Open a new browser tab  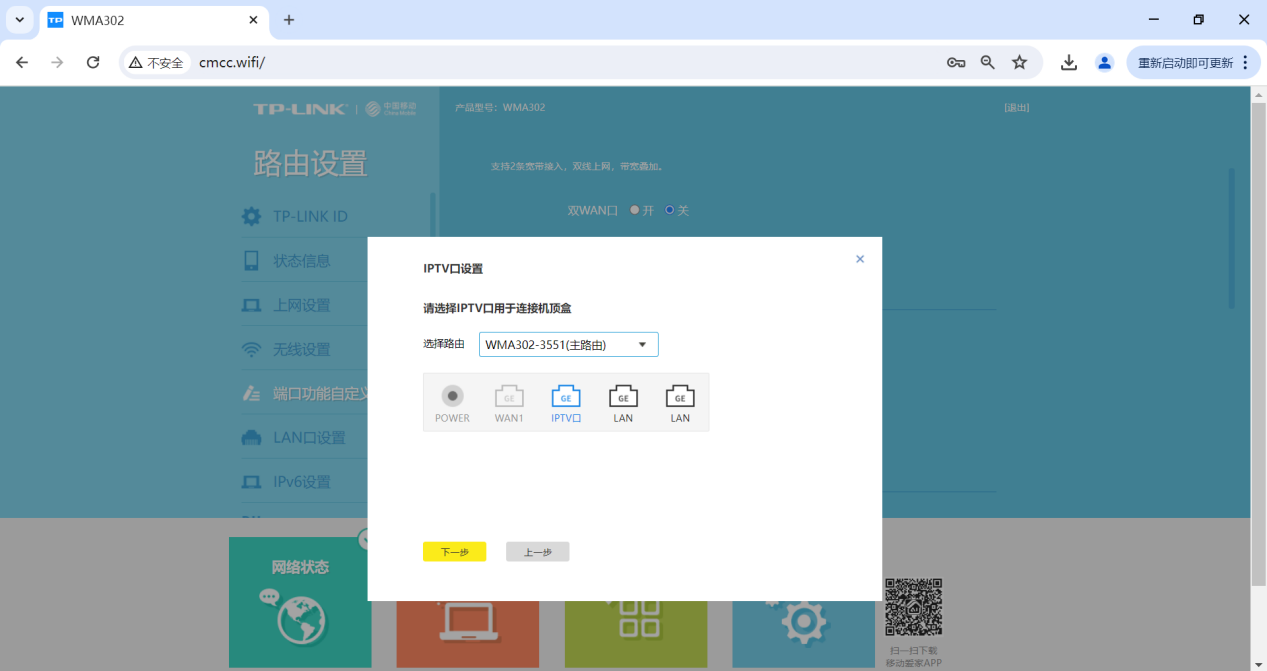pos(289,20)
